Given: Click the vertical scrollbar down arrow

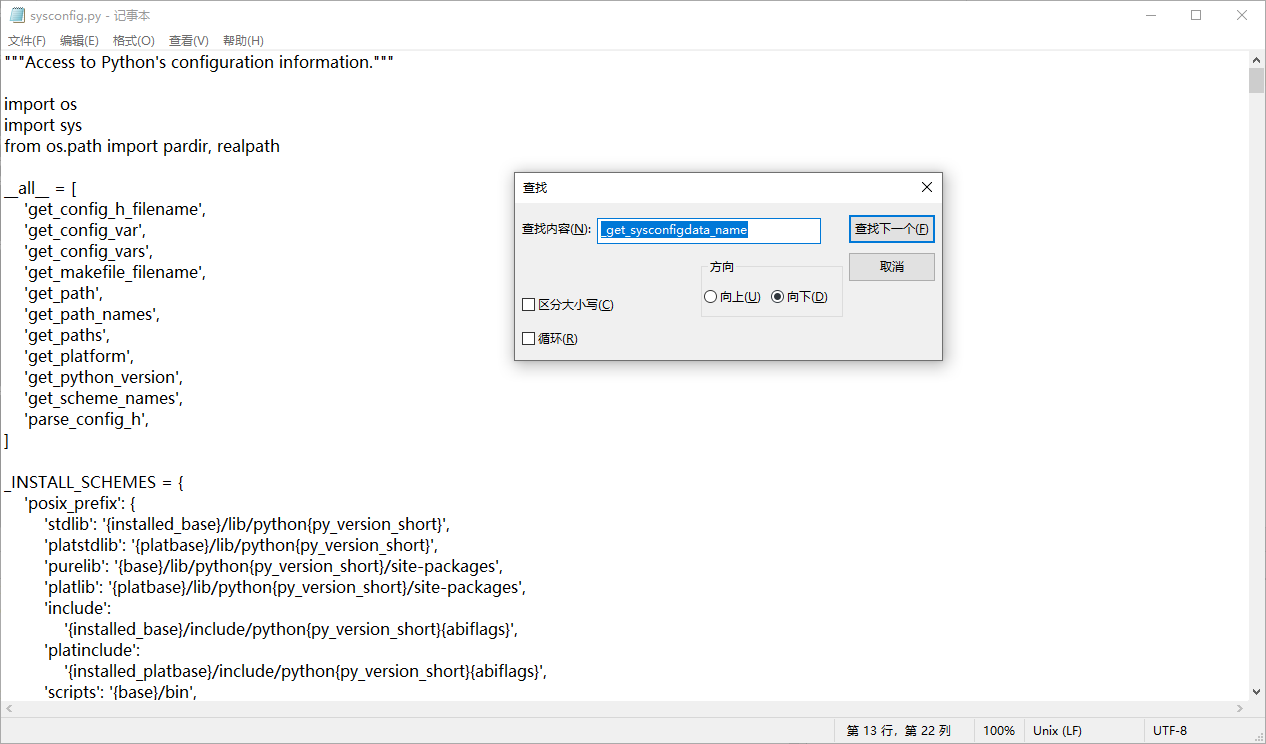Looking at the screenshot, I should [x=1257, y=691].
